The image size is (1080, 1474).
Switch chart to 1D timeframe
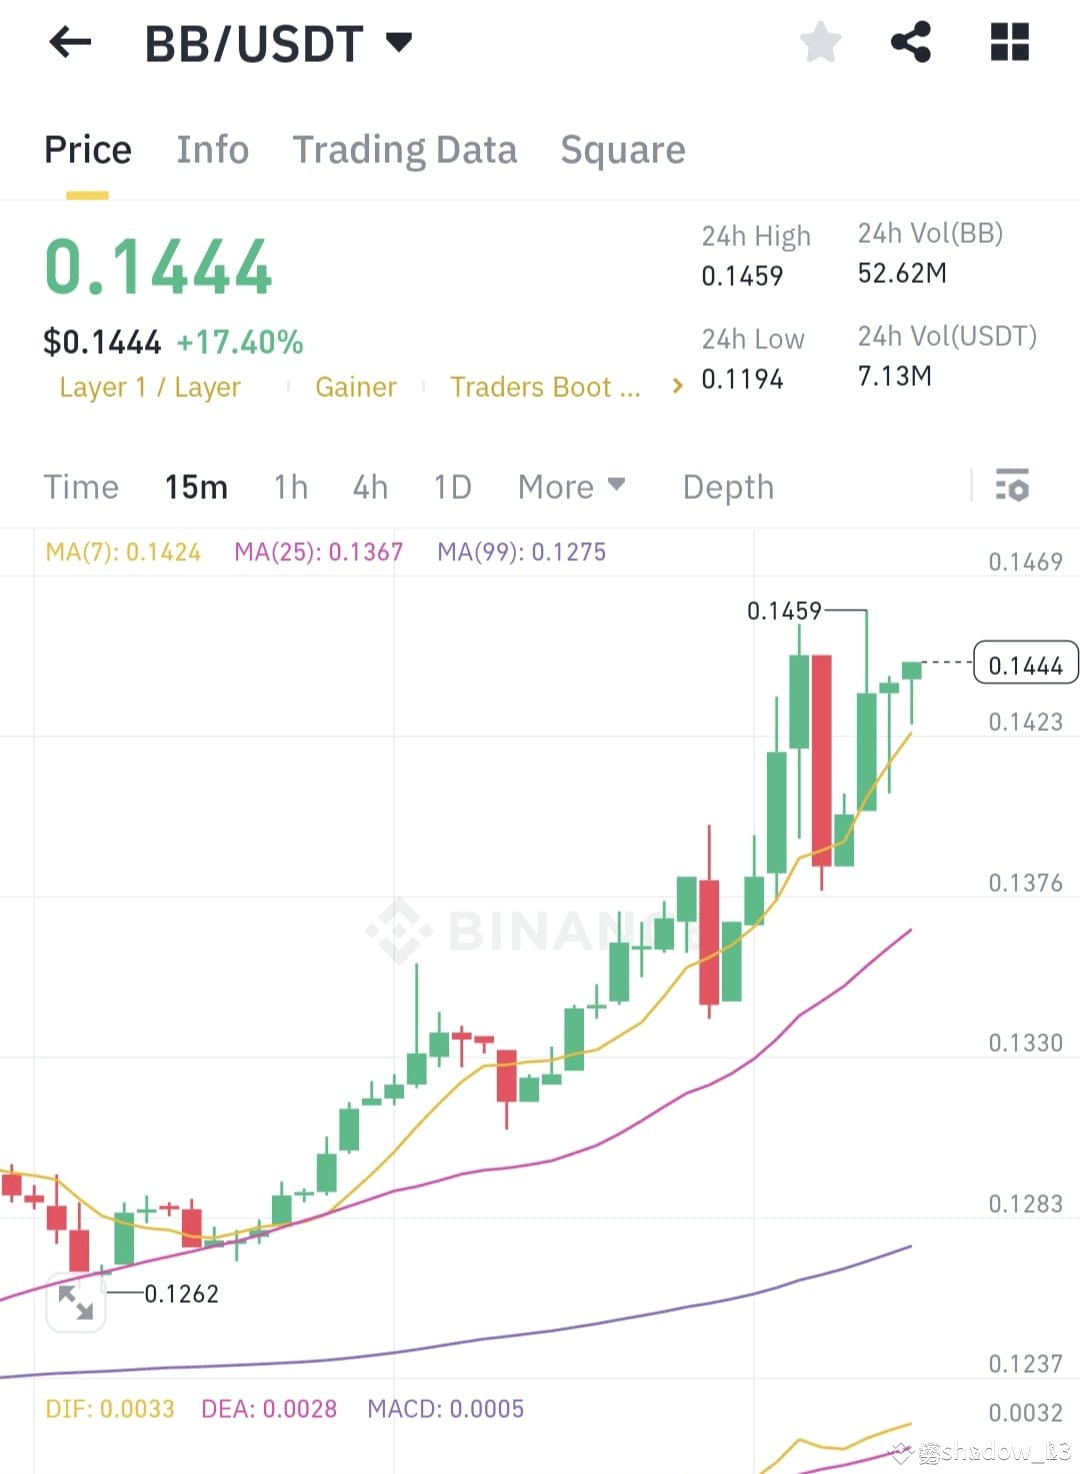pyautogui.click(x=452, y=487)
